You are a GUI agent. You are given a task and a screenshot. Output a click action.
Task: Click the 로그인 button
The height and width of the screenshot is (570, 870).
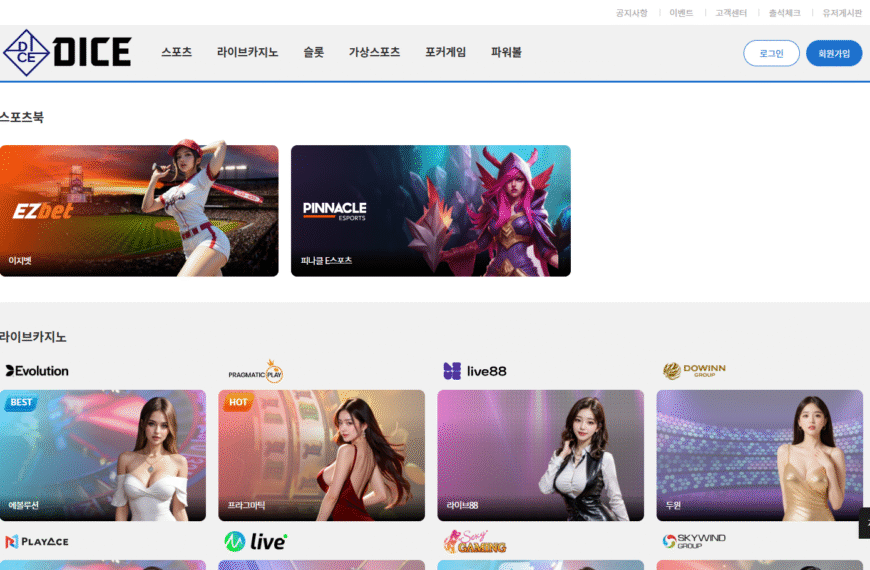(x=771, y=53)
